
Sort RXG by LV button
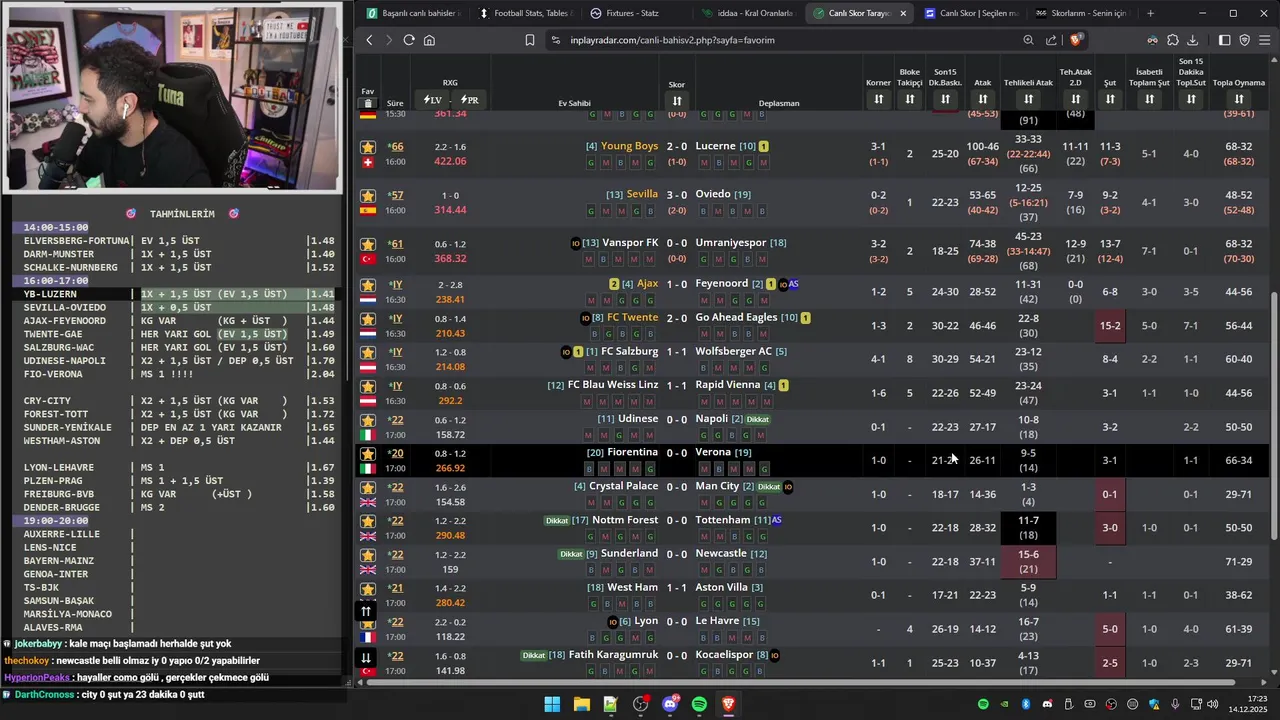tap(432, 100)
